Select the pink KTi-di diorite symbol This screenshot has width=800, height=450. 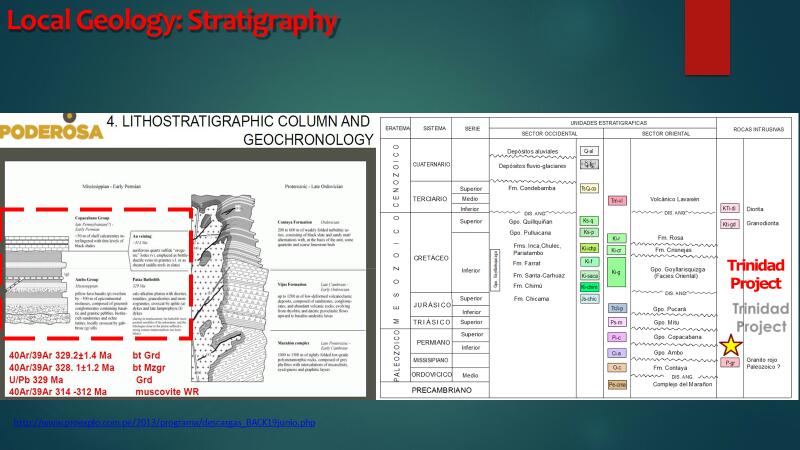coord(729,208)
